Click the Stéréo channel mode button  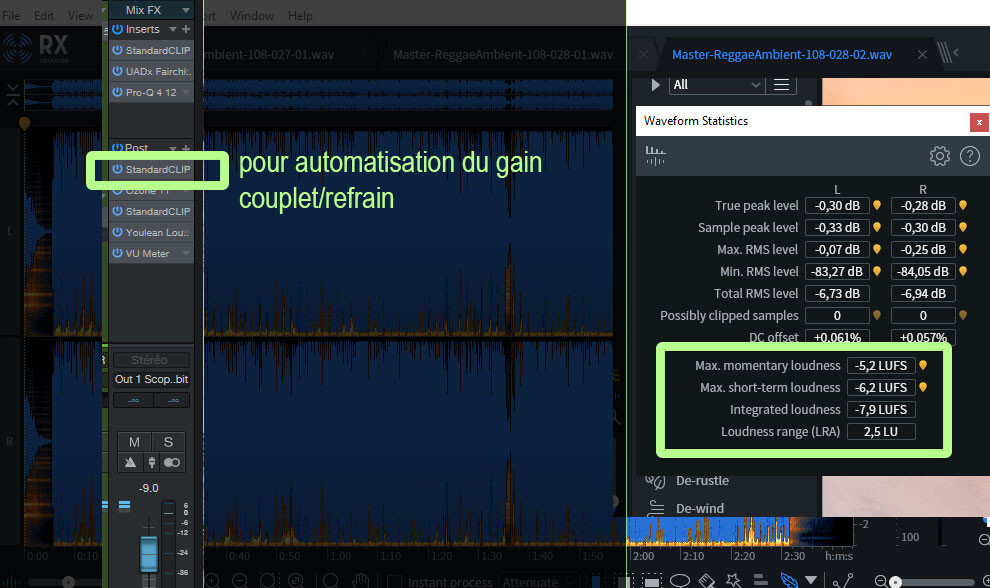(151, 360)
